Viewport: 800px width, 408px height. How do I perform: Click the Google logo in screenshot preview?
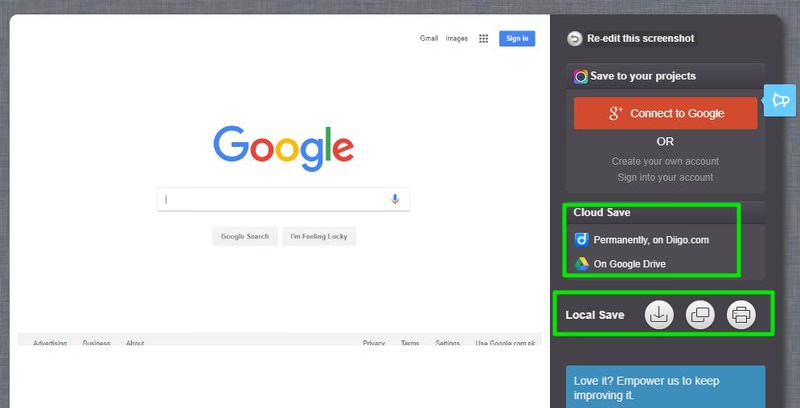tap(284, 148)
